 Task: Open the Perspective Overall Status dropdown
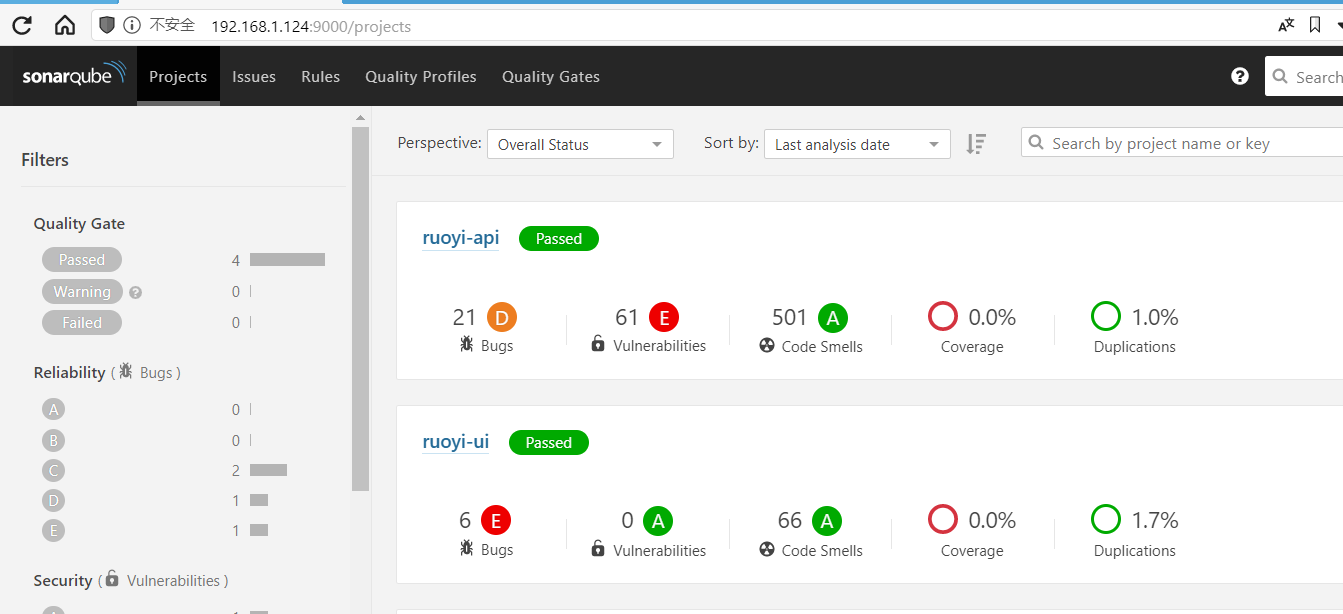(x=580, y=144)
